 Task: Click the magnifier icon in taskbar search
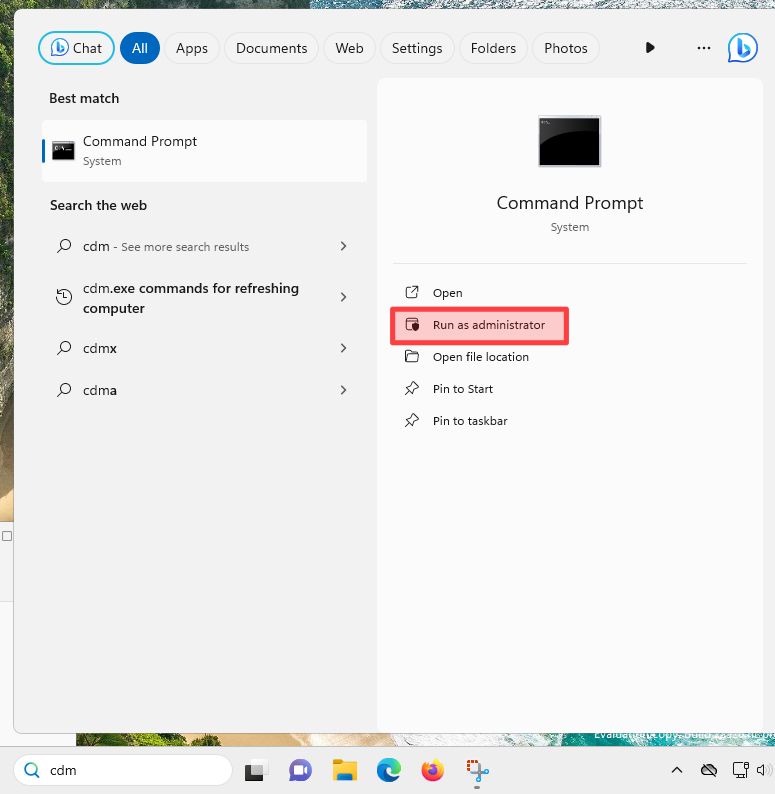32,770
